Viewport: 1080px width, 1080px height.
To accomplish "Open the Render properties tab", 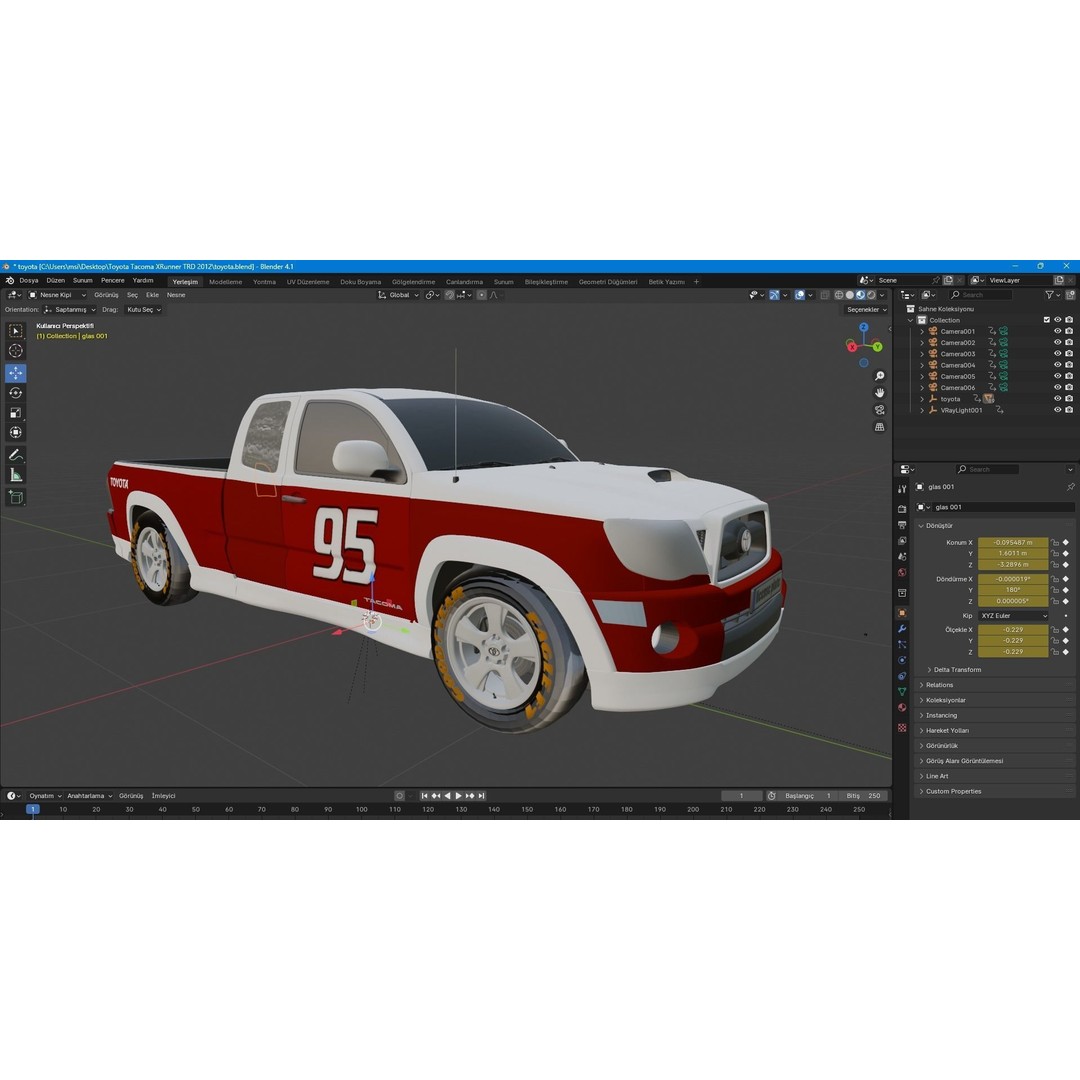I will pos(902,509).
